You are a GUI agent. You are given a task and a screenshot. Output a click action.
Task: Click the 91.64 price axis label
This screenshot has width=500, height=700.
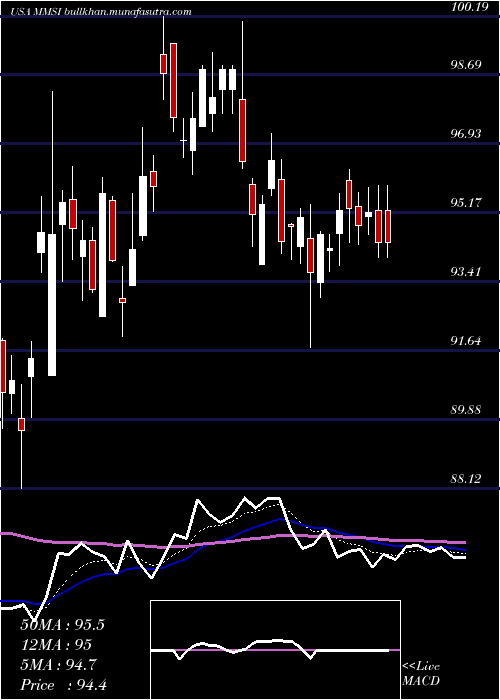click(466, 341)
